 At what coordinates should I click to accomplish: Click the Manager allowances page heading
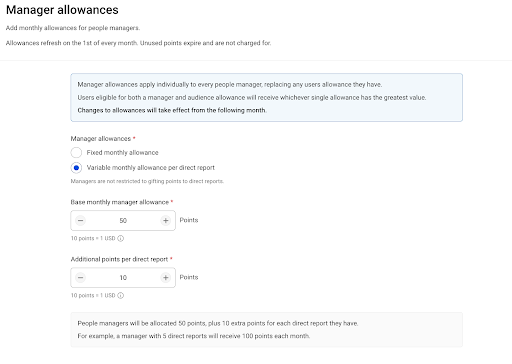tap(62, 10)
